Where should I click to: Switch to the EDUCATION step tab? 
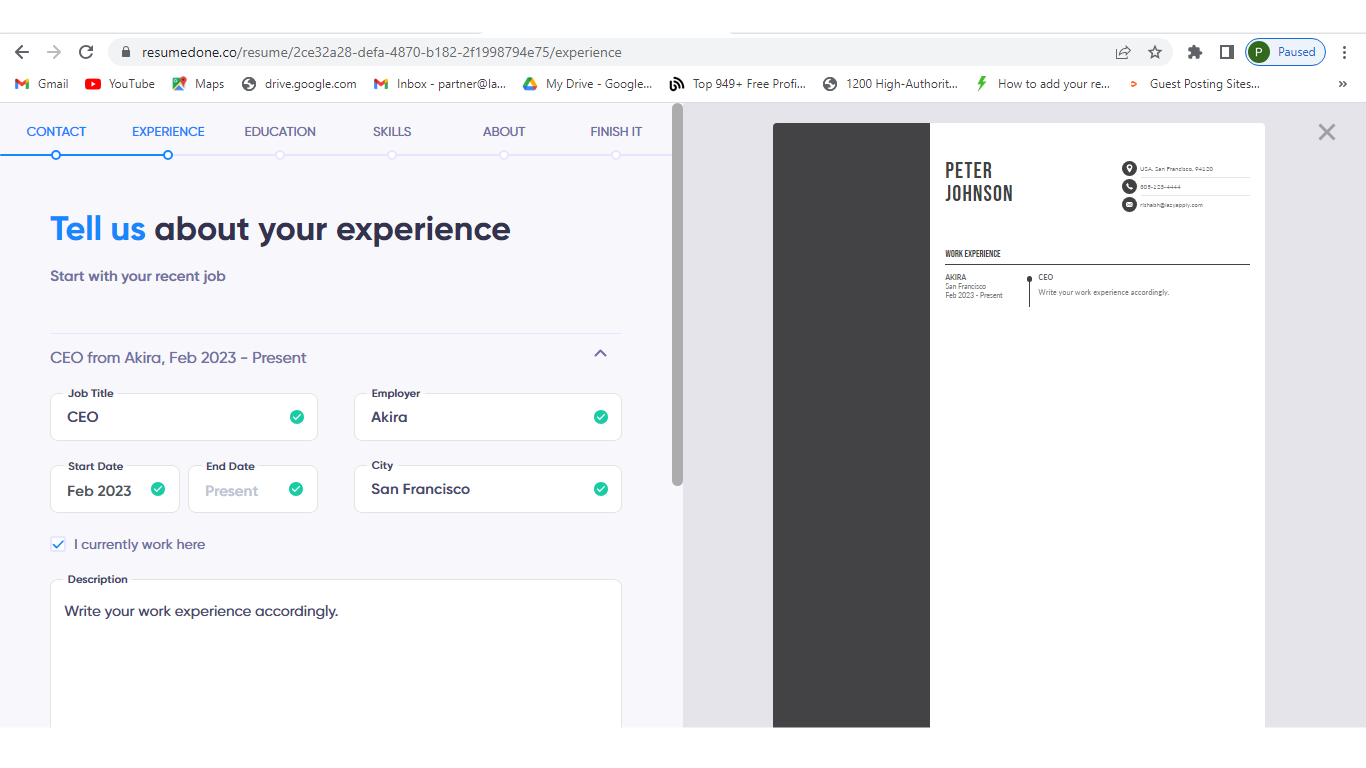[x=280, y=132]
